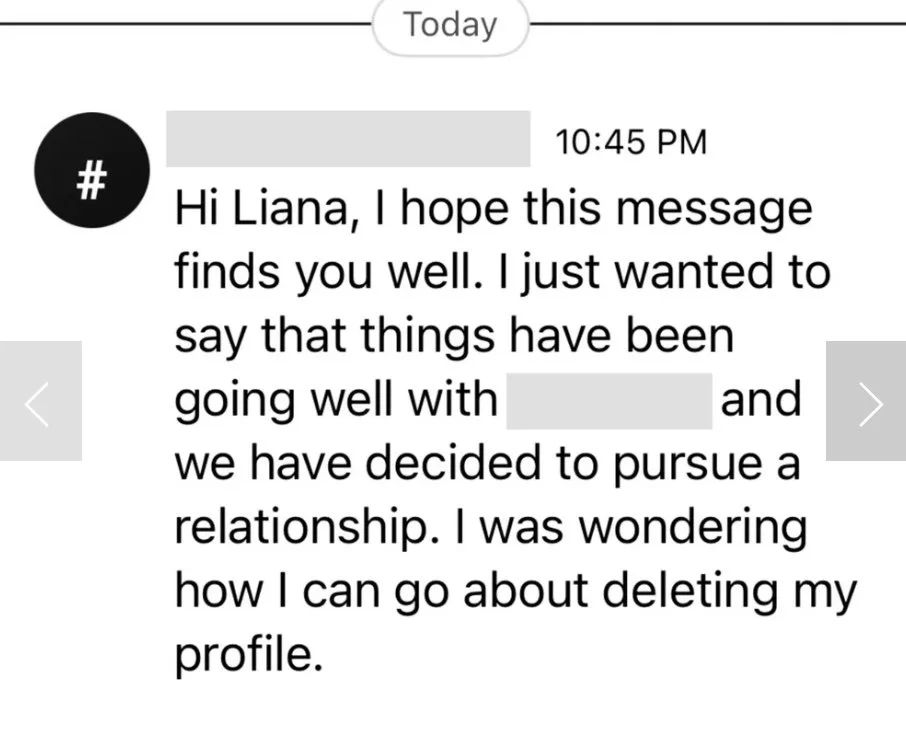Screen dimensions: 906x738
Task: Advance to next image with right arrow
Action: [x=866, y=401]
